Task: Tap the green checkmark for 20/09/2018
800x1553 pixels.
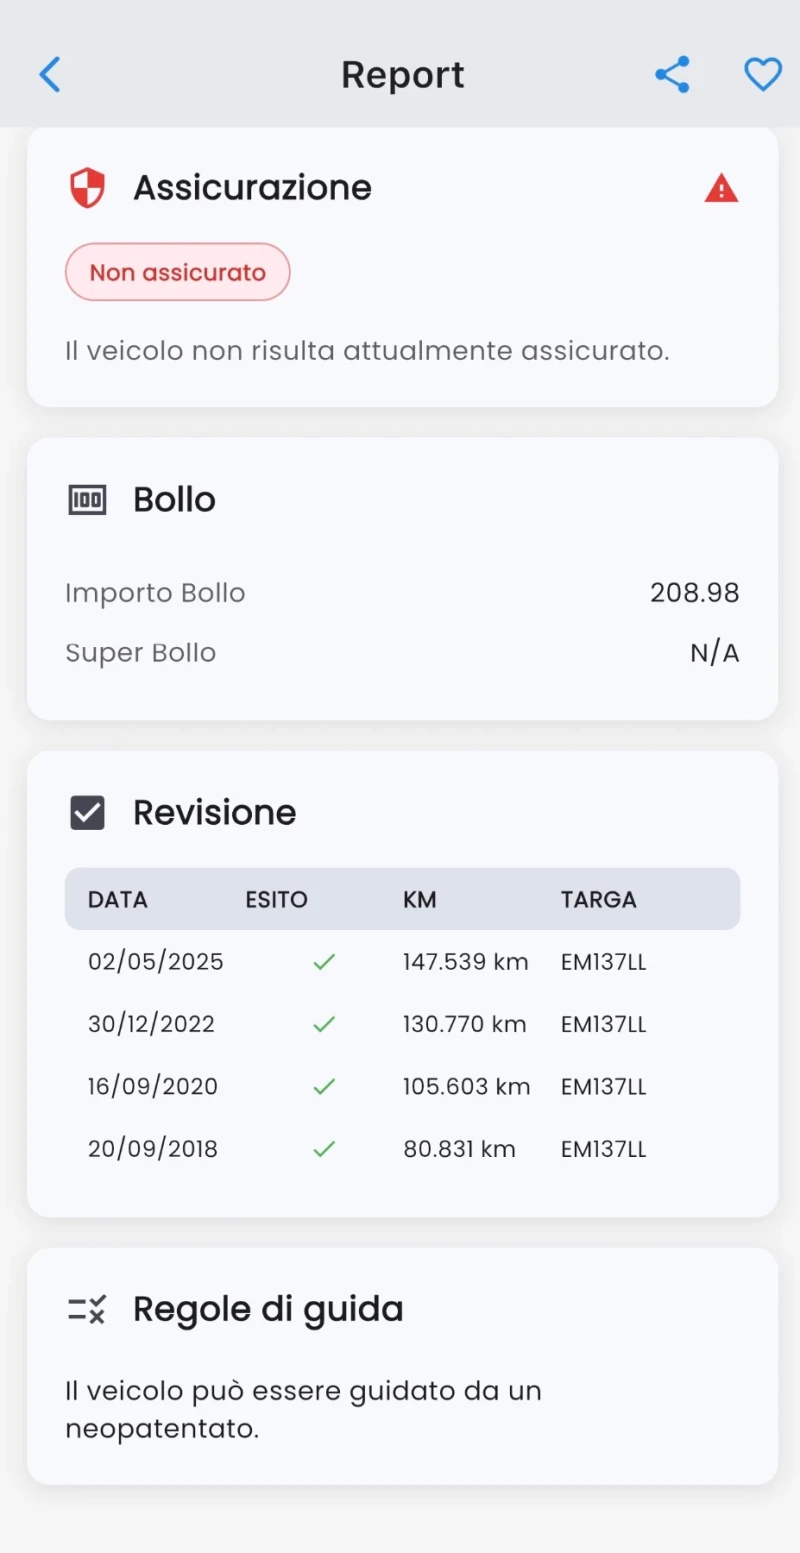Action: (324, 1149)
